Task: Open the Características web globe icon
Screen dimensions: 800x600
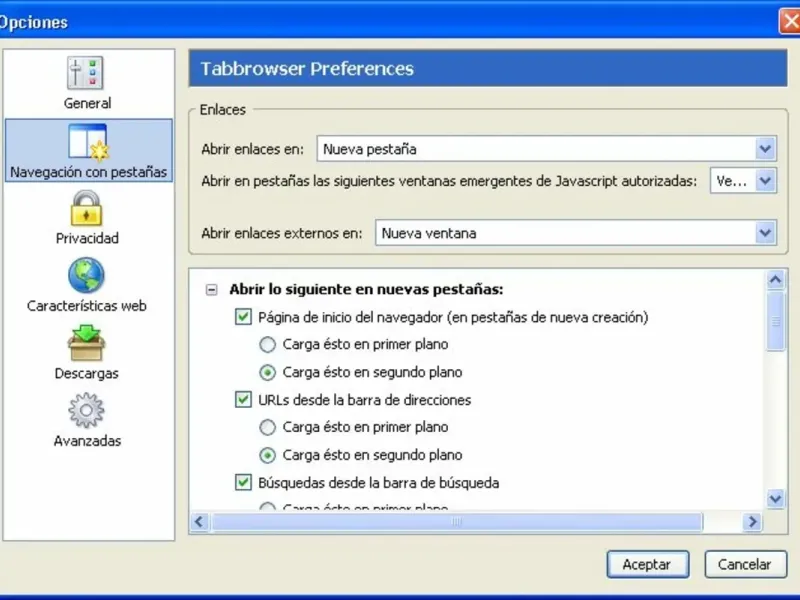Action: [87, 276]
